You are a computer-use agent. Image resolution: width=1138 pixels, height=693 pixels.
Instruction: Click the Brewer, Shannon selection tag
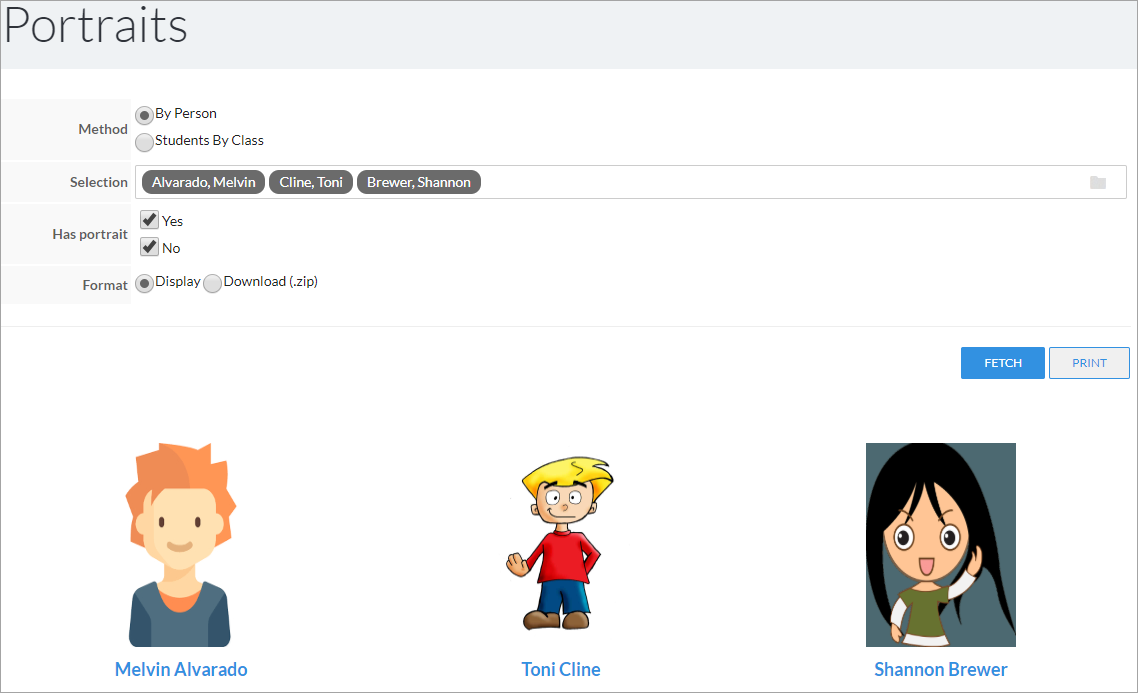coord(419,182)
